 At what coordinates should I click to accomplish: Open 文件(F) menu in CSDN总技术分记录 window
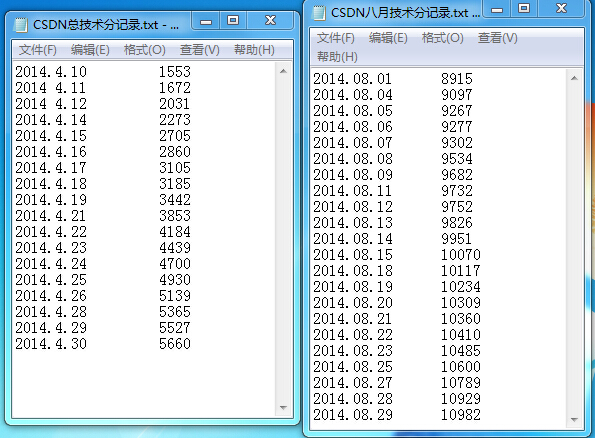pos(38,50)
